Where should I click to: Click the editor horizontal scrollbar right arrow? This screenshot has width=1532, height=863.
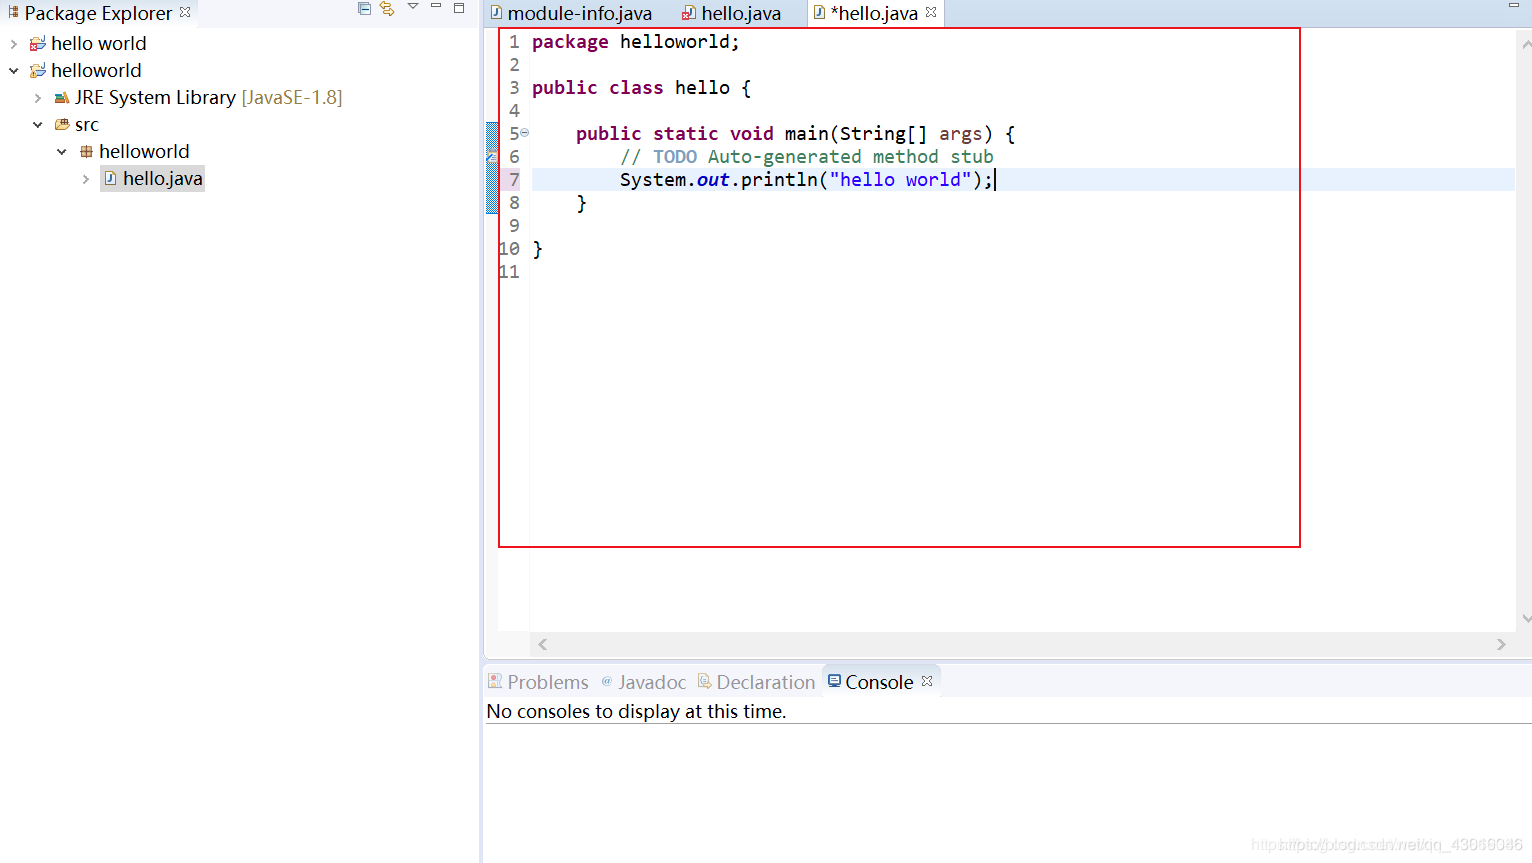tap(1501, 645)
